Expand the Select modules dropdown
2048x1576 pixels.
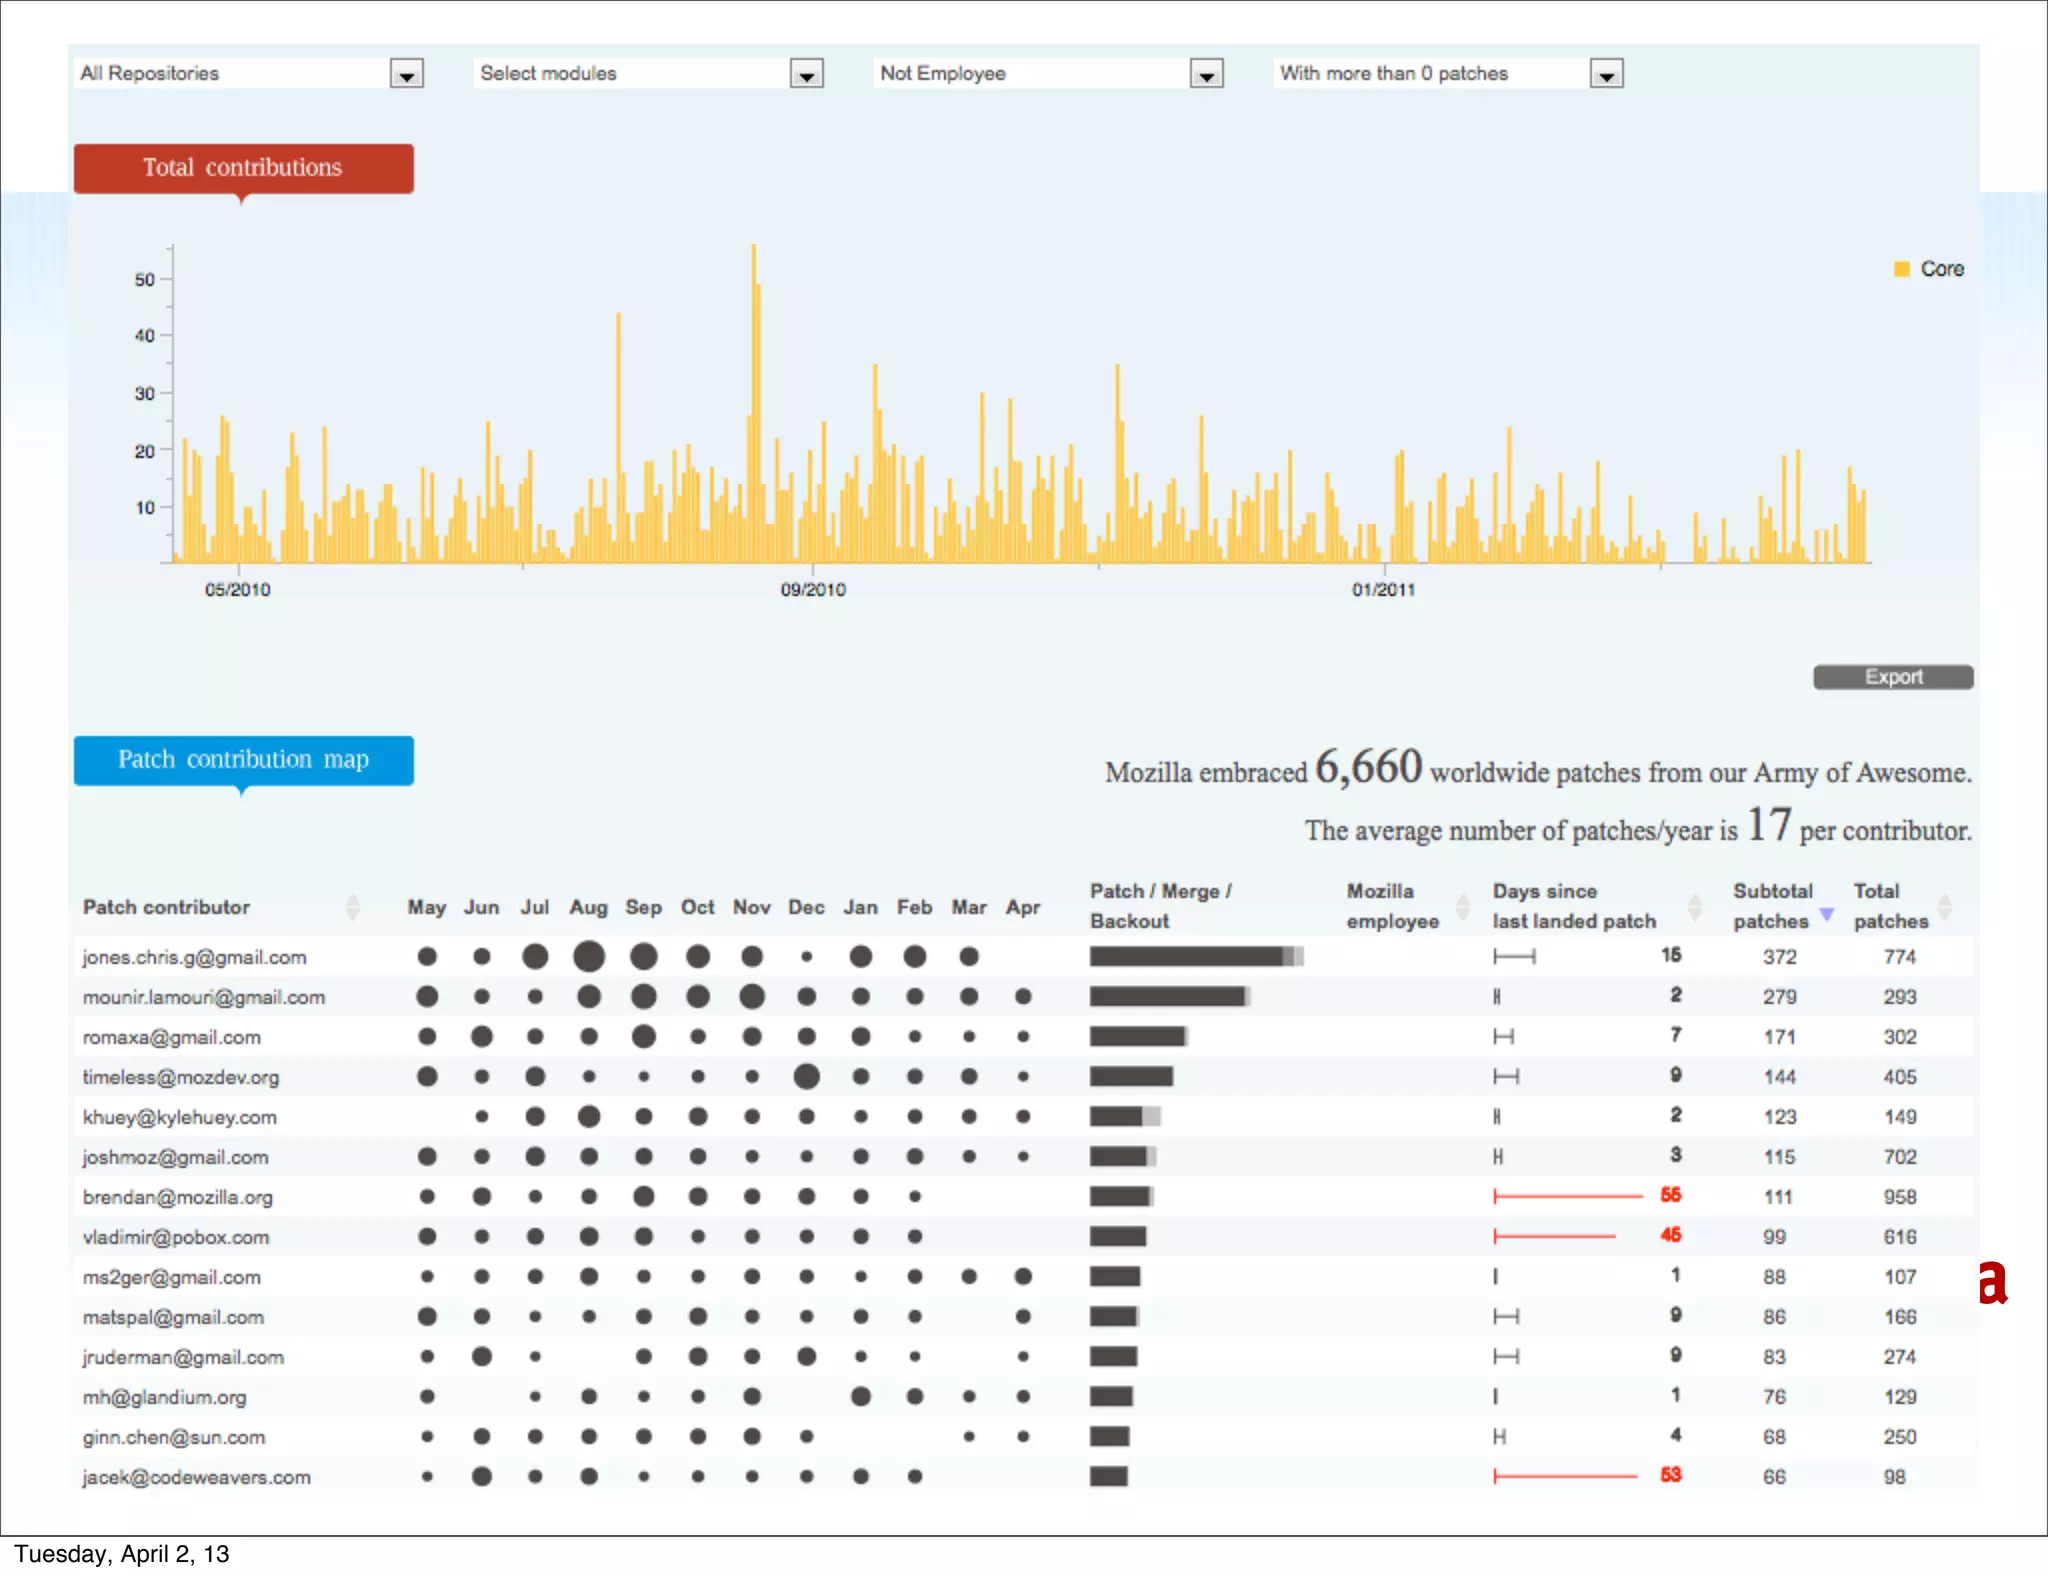(x=806, y=74)
